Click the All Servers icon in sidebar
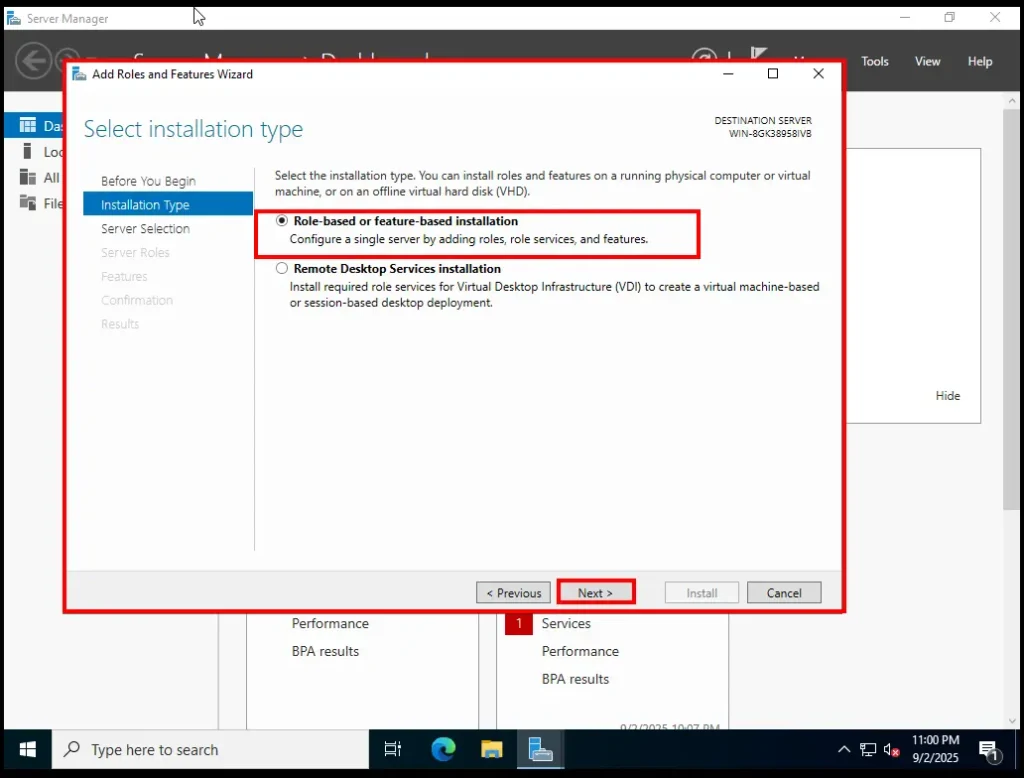Image resolution: width=1024 pixels, height=778 pixels. point(27,177)
